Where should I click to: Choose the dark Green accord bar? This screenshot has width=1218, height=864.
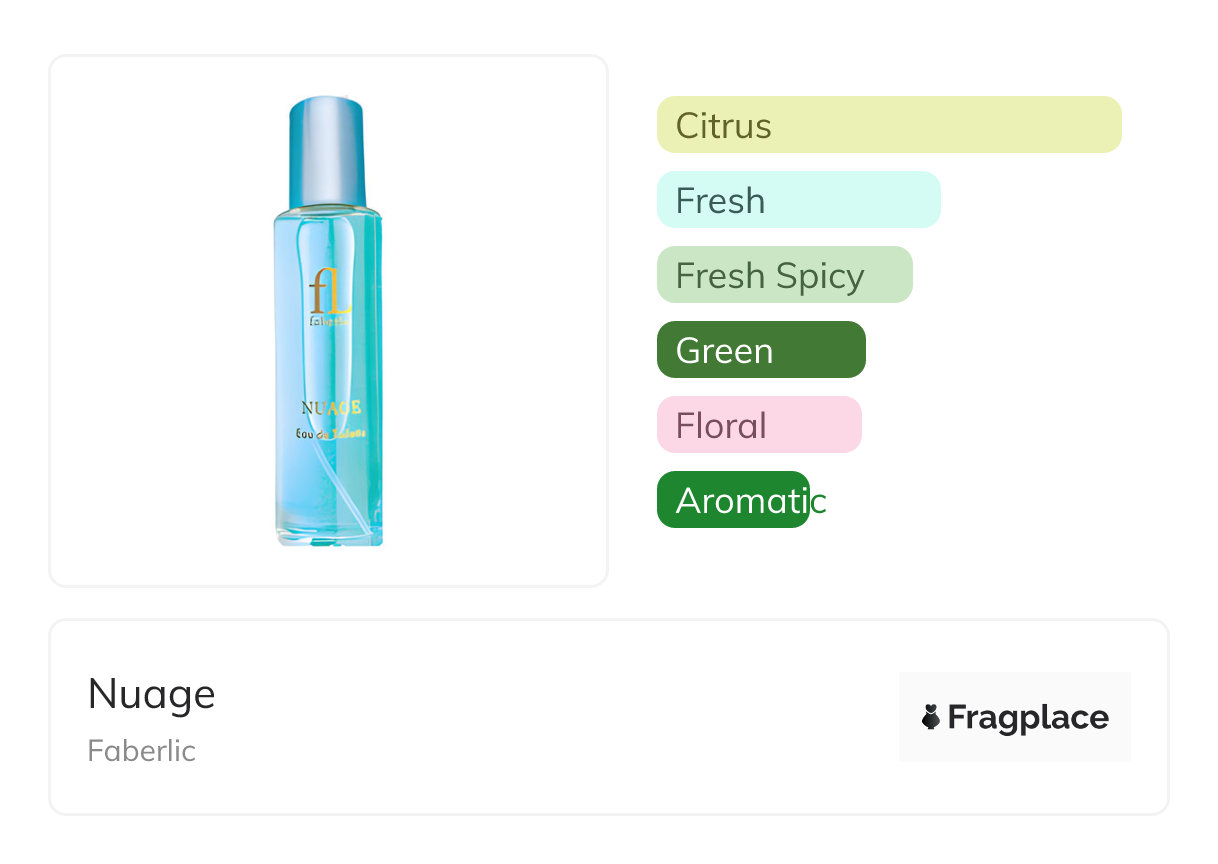760,350
